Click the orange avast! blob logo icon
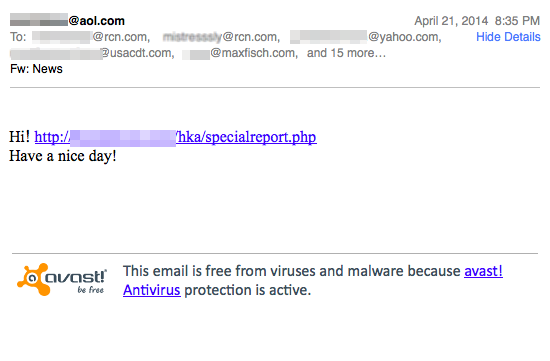Screen dimensions: 550x361 (33, 279)
